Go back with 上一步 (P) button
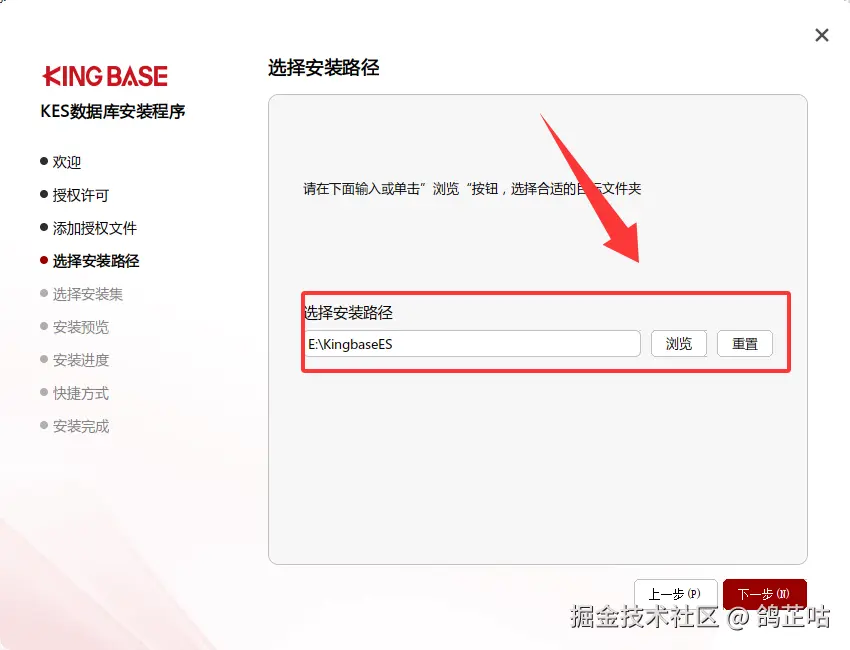 675,594
